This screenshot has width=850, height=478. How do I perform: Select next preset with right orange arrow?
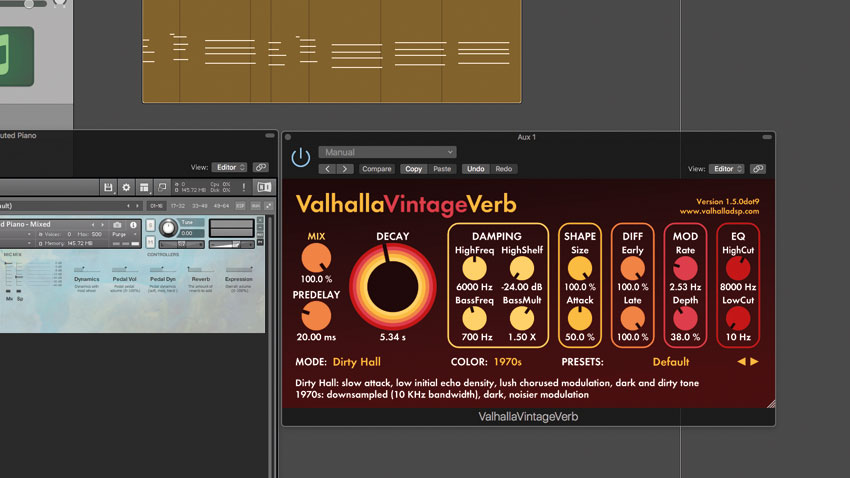(x=754, y=361)
